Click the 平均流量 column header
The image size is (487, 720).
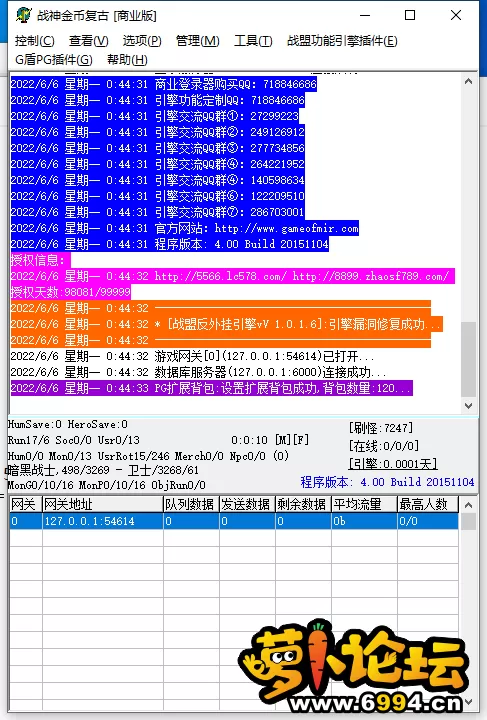[364, 504]
